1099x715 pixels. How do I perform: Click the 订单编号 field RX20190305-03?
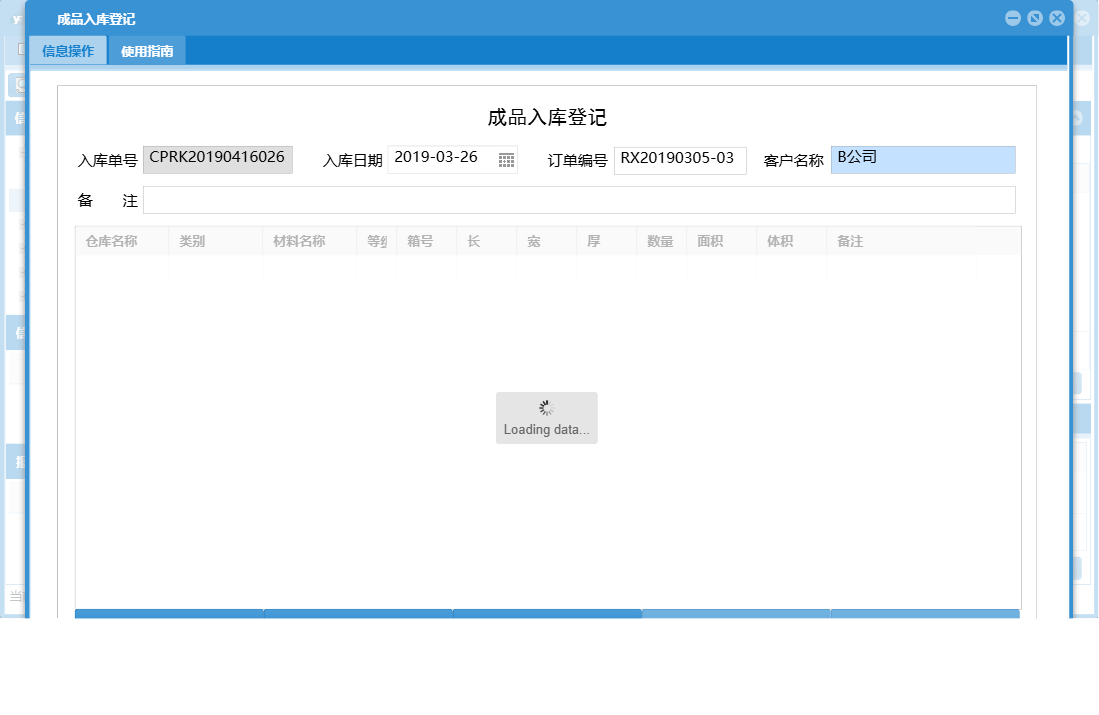tap(680, 159)
